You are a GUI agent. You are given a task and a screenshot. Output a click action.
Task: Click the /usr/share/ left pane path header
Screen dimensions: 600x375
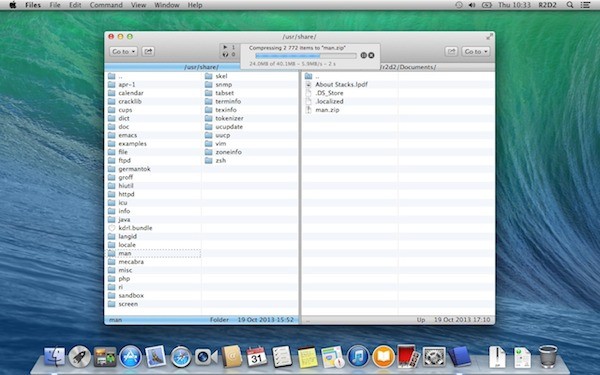pos(201,67)
